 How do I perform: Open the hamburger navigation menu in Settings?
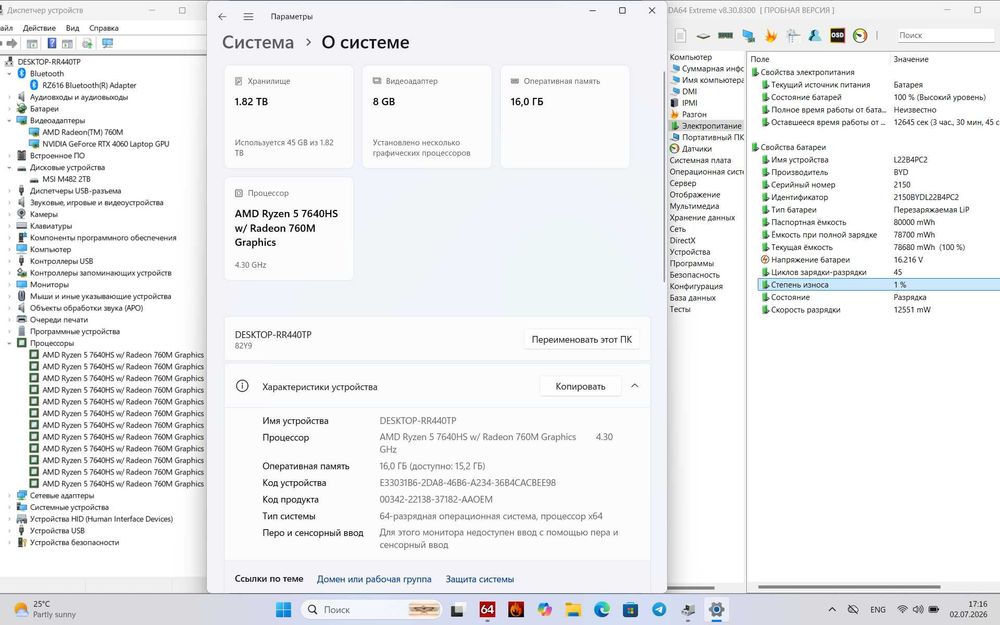click(x=248, y=17)
